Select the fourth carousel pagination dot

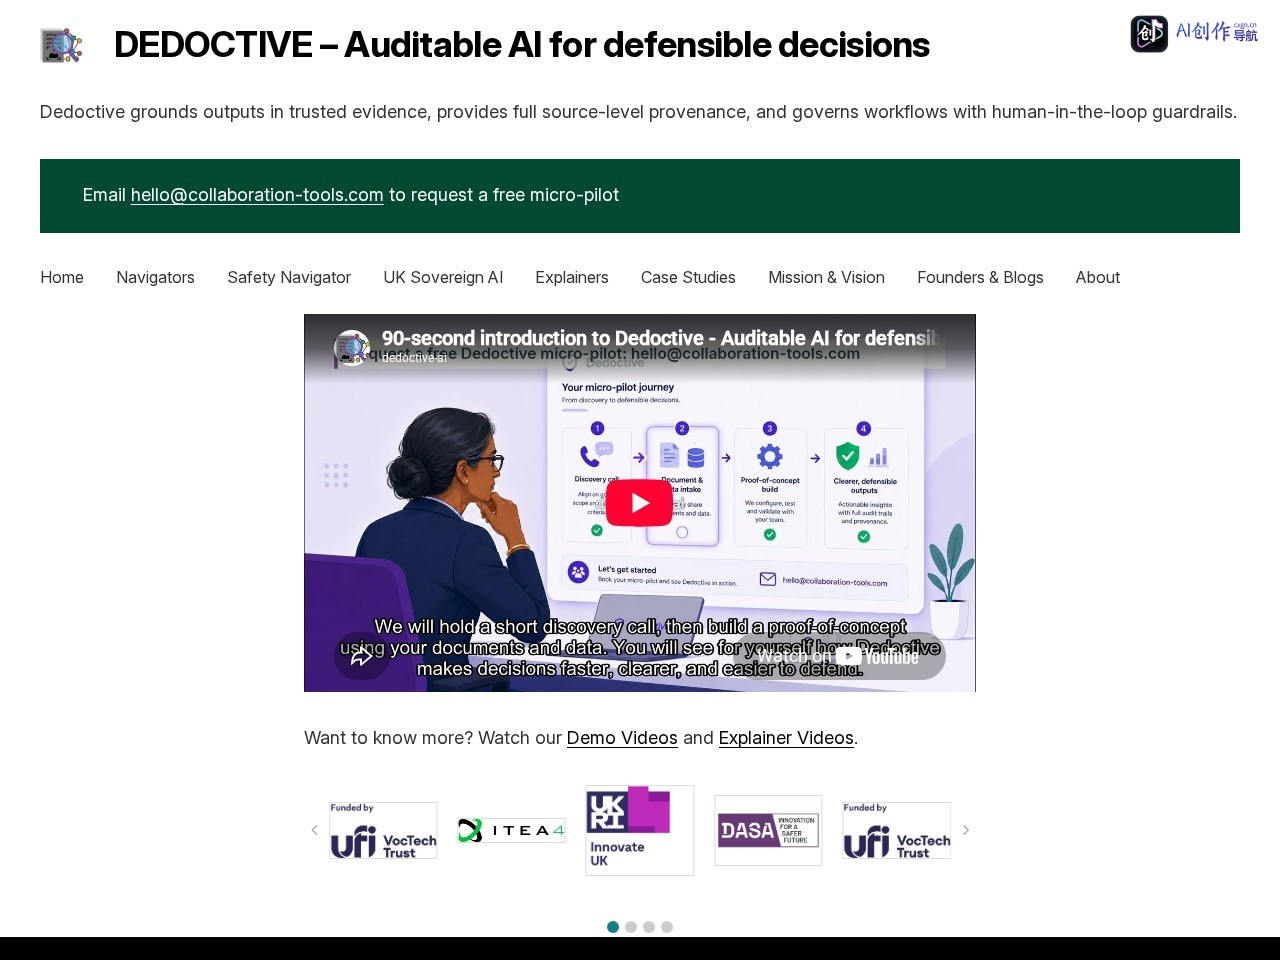point(667,927)
